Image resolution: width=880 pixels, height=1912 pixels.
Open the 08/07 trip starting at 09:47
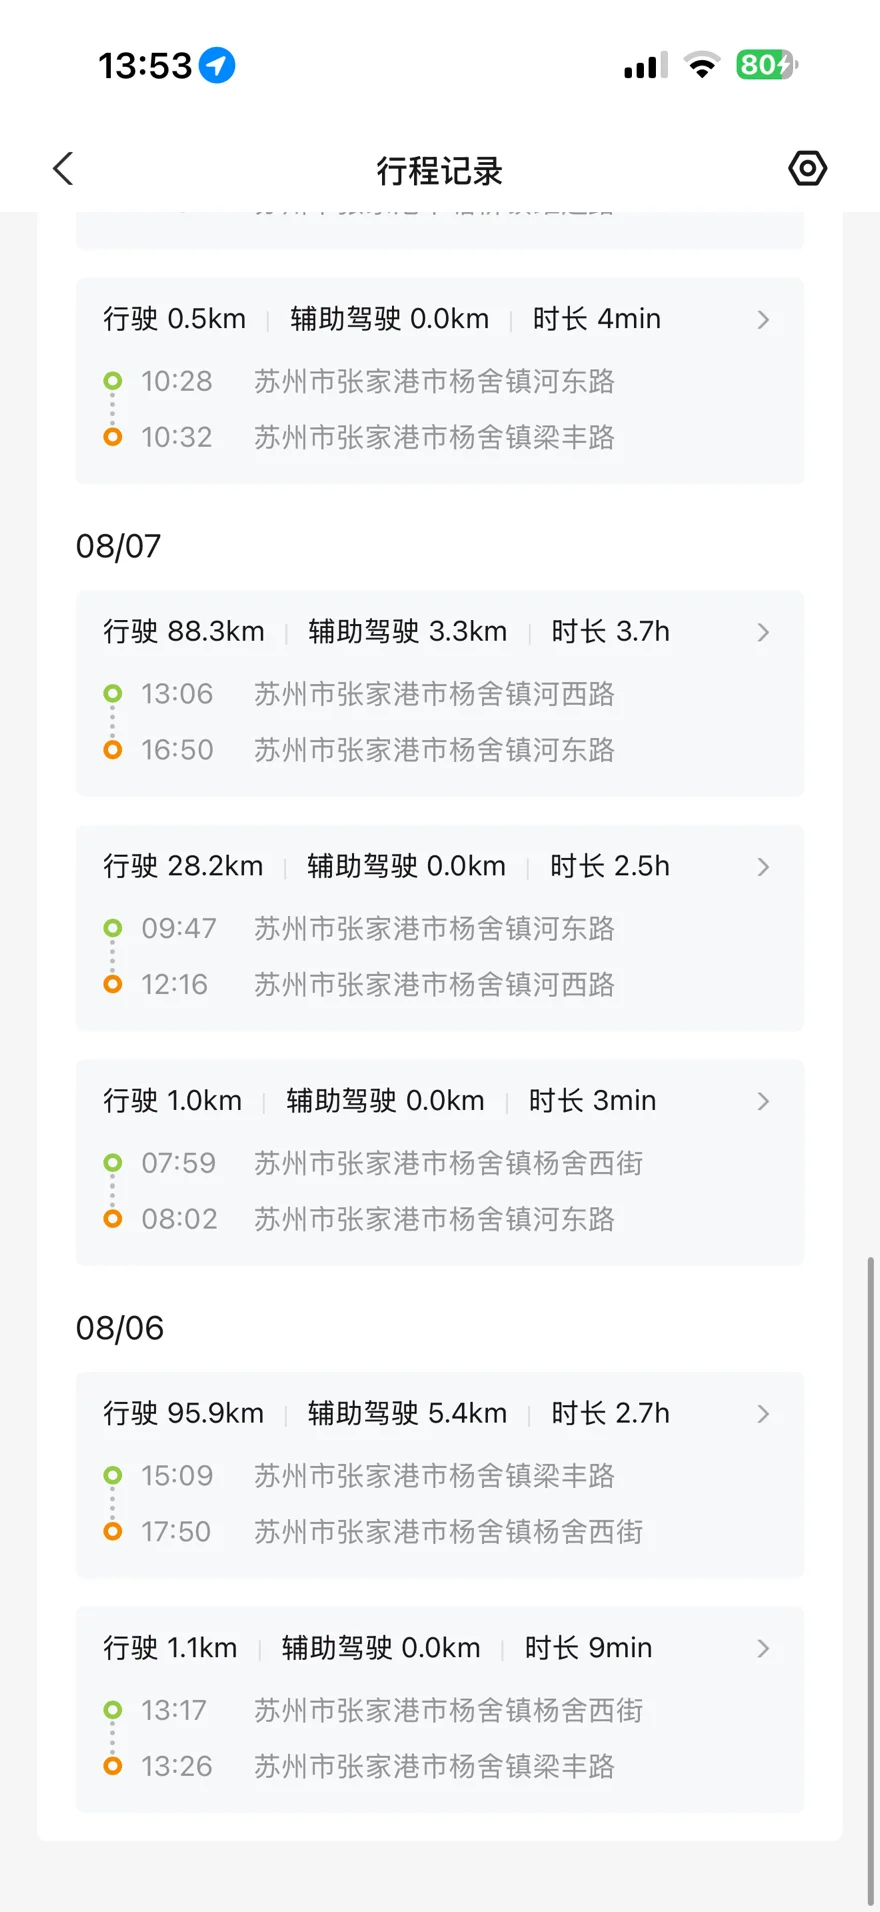click(440, 928)
